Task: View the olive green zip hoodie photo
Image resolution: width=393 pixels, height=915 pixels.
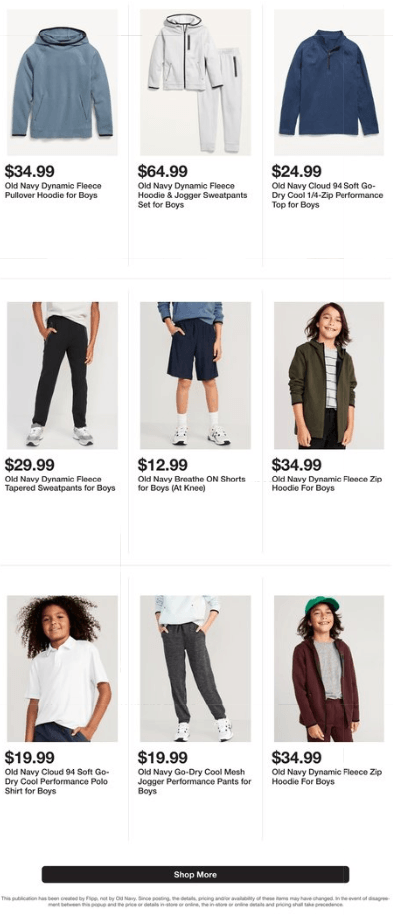Action: pos(329,375)
